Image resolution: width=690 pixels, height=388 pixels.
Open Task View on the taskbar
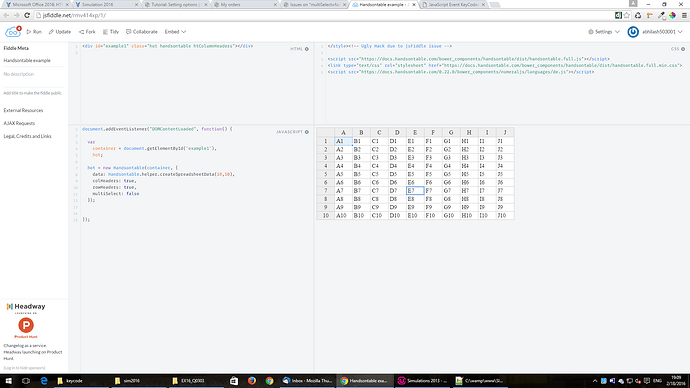point(26,381)
